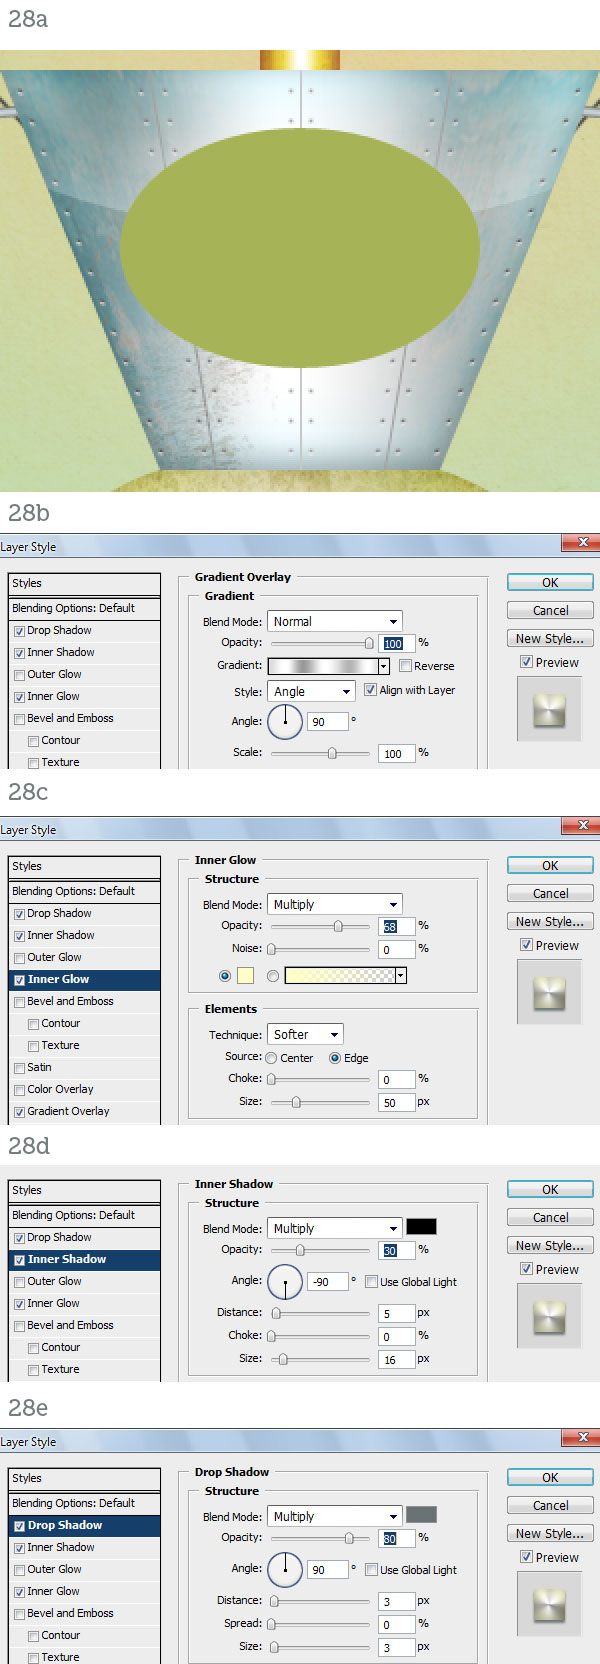
Task: Click the angle dial in Drop Shadow settings
Action: 285,1569
